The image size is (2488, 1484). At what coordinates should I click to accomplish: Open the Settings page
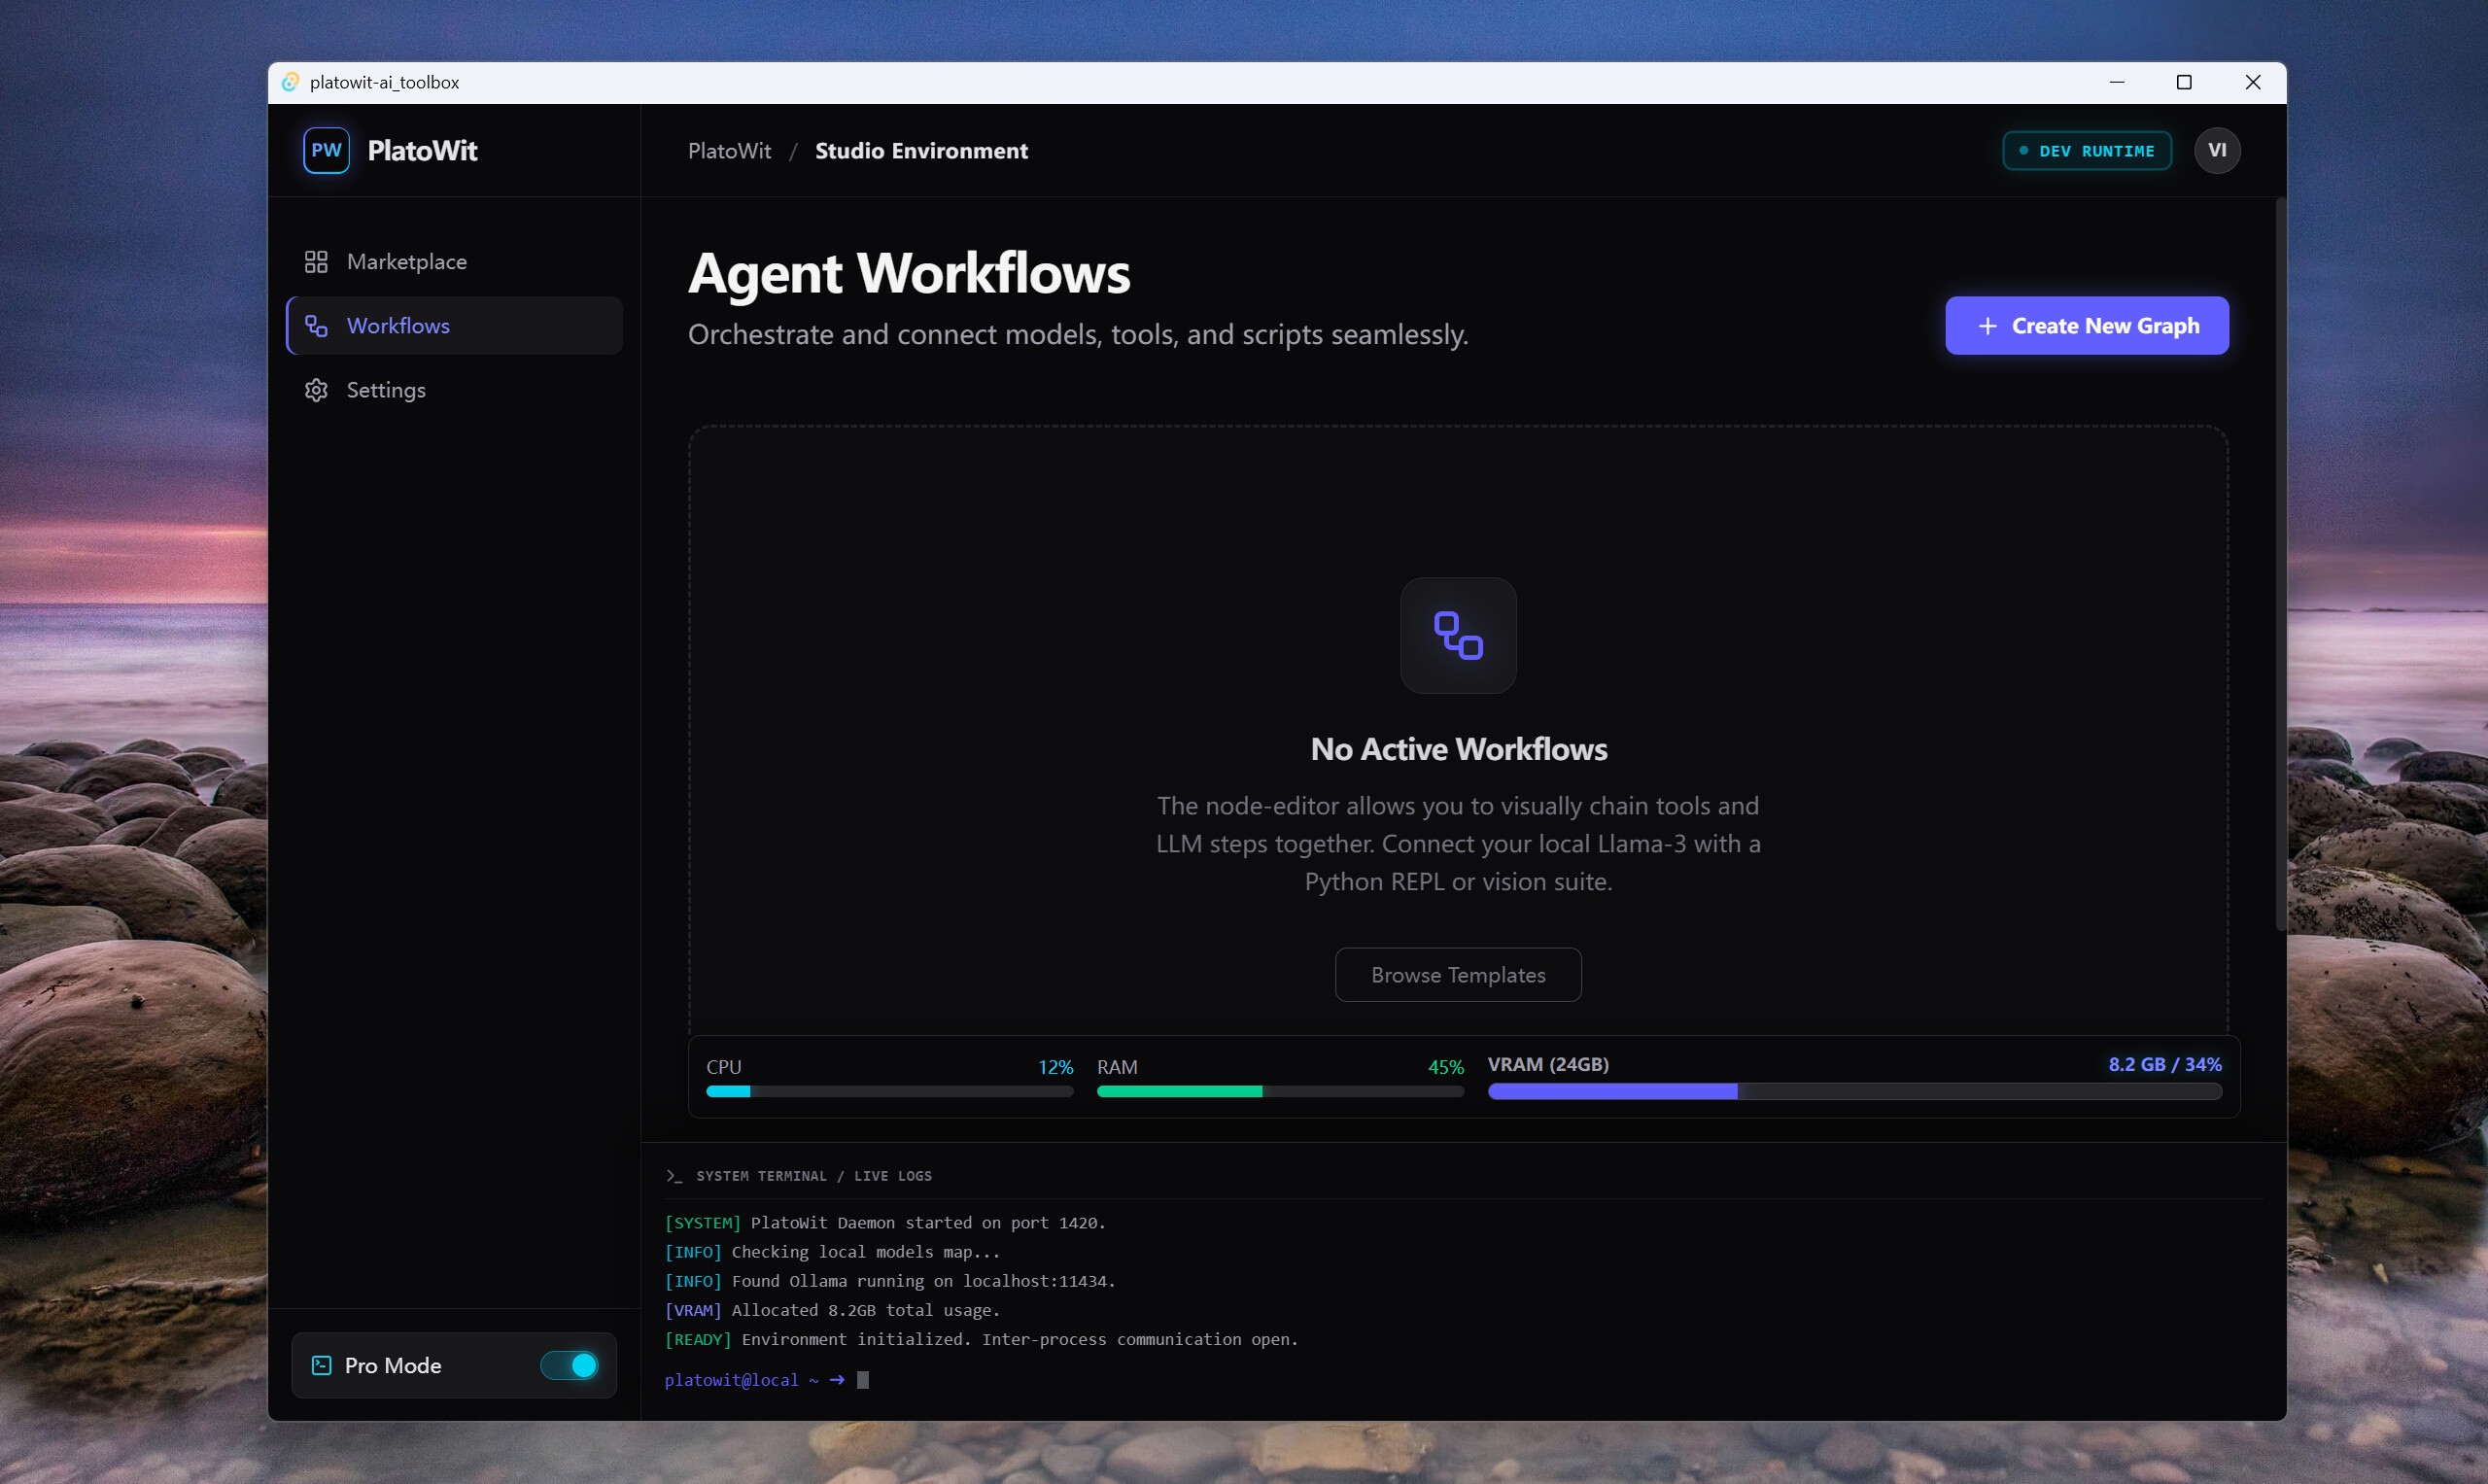[x=454, y=390]
